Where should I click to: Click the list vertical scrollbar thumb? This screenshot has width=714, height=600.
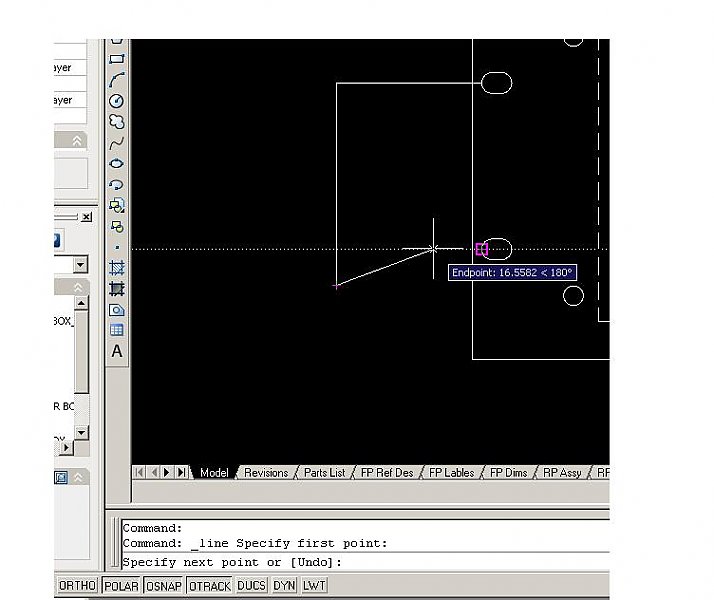81,351
